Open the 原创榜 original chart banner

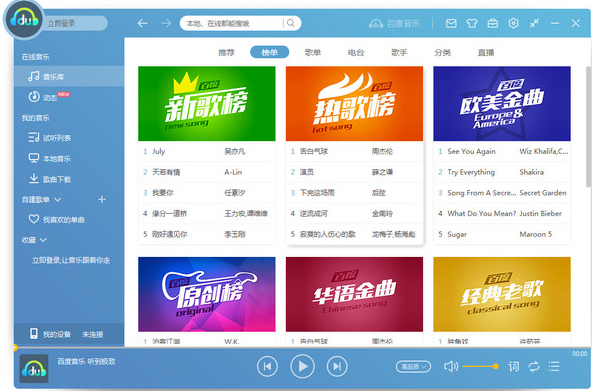click(x=207, y=294)
